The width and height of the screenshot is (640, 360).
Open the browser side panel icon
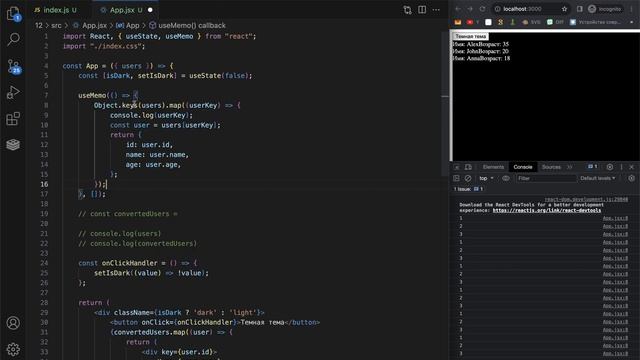[580, 9]
